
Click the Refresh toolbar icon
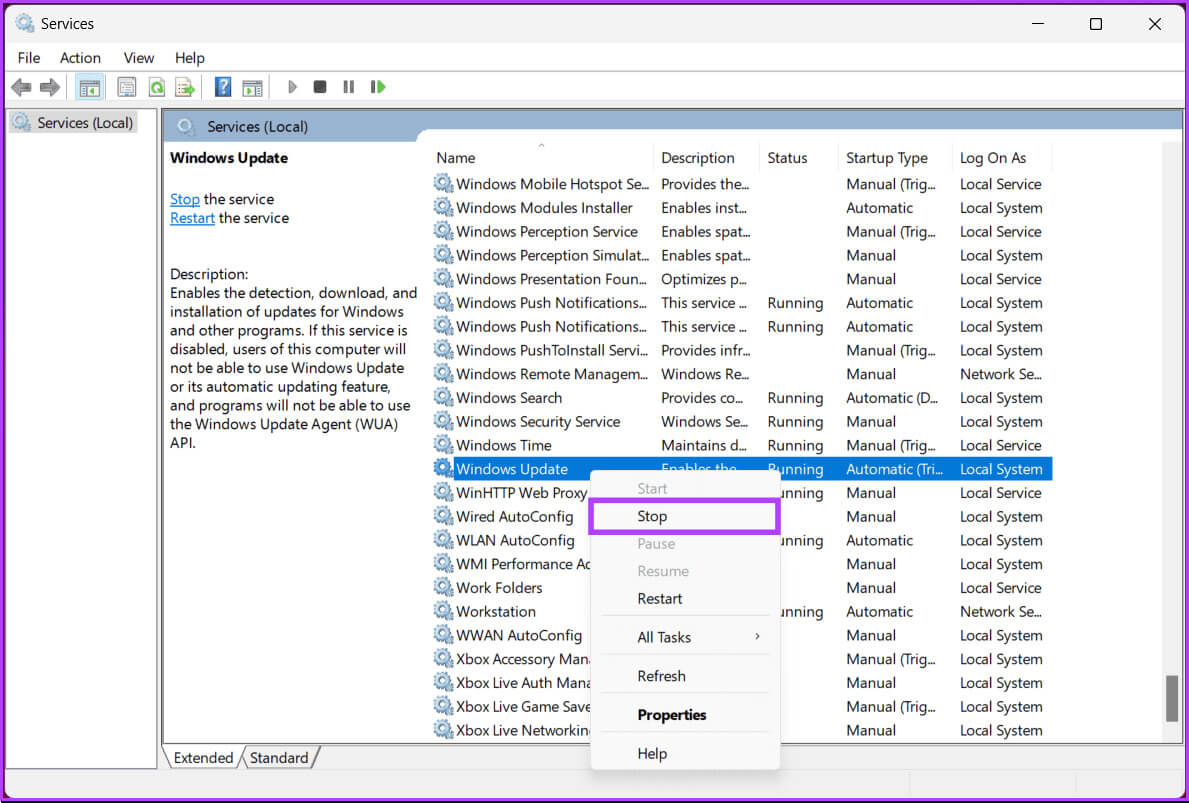tap(156, 87)
